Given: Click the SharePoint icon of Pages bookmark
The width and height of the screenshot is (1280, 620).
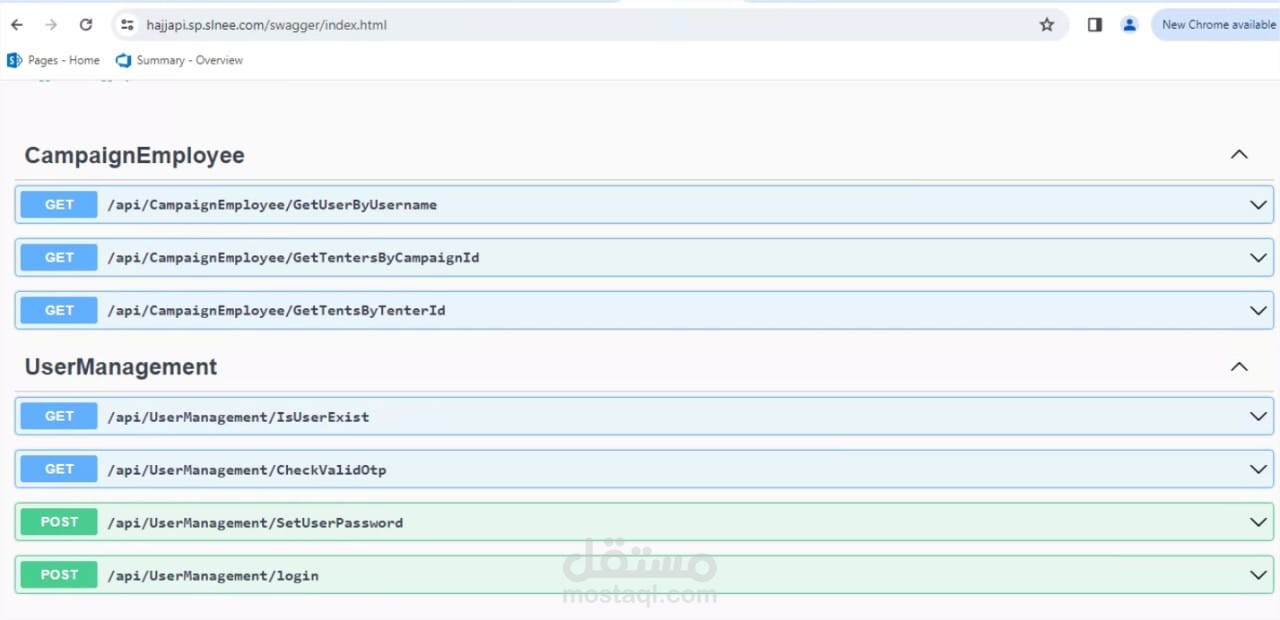Looking at the screenshot, I should tap(14, 60).
